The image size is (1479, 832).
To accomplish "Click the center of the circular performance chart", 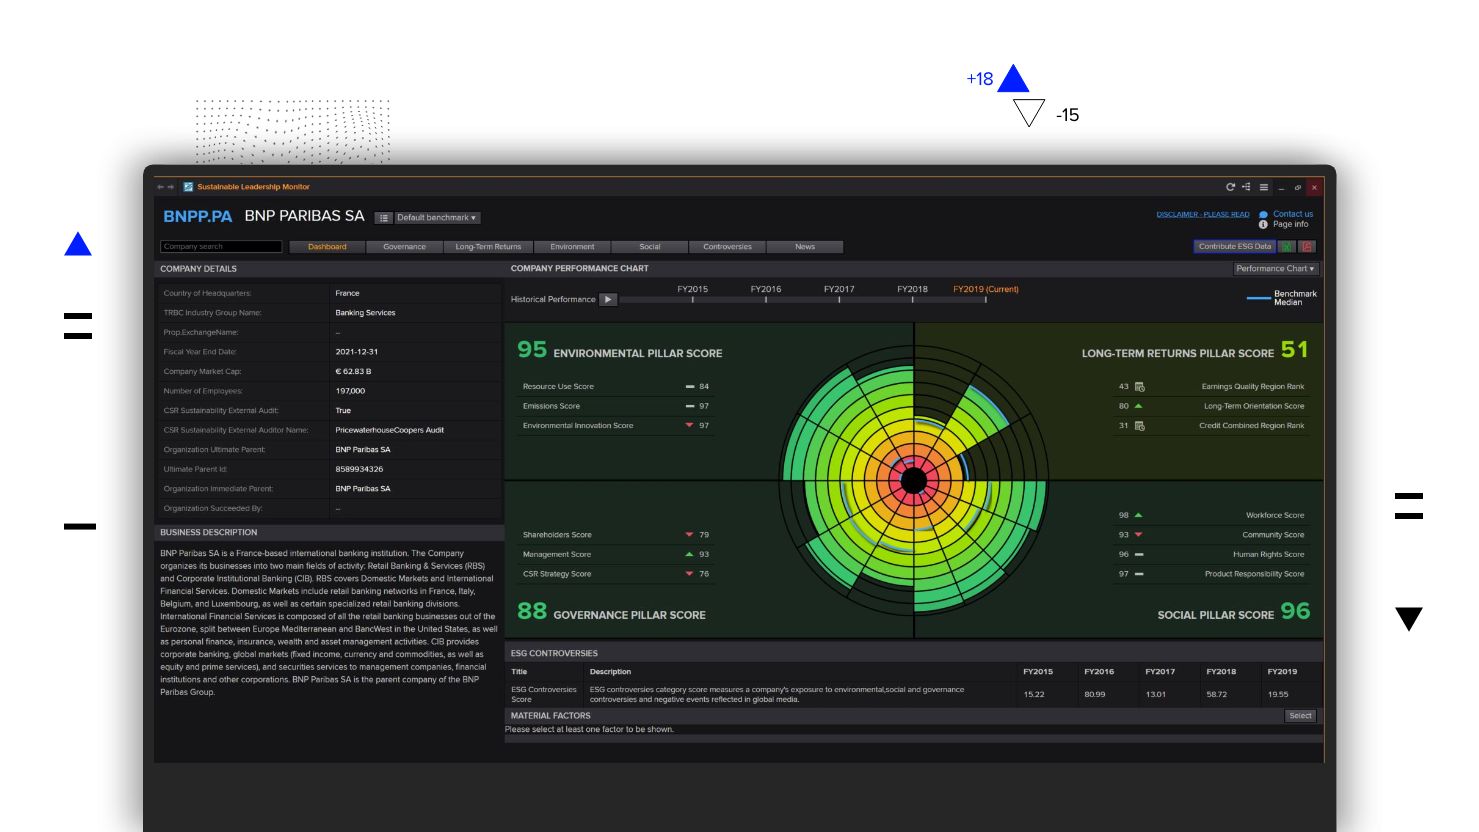I will [x=914, y=481].
